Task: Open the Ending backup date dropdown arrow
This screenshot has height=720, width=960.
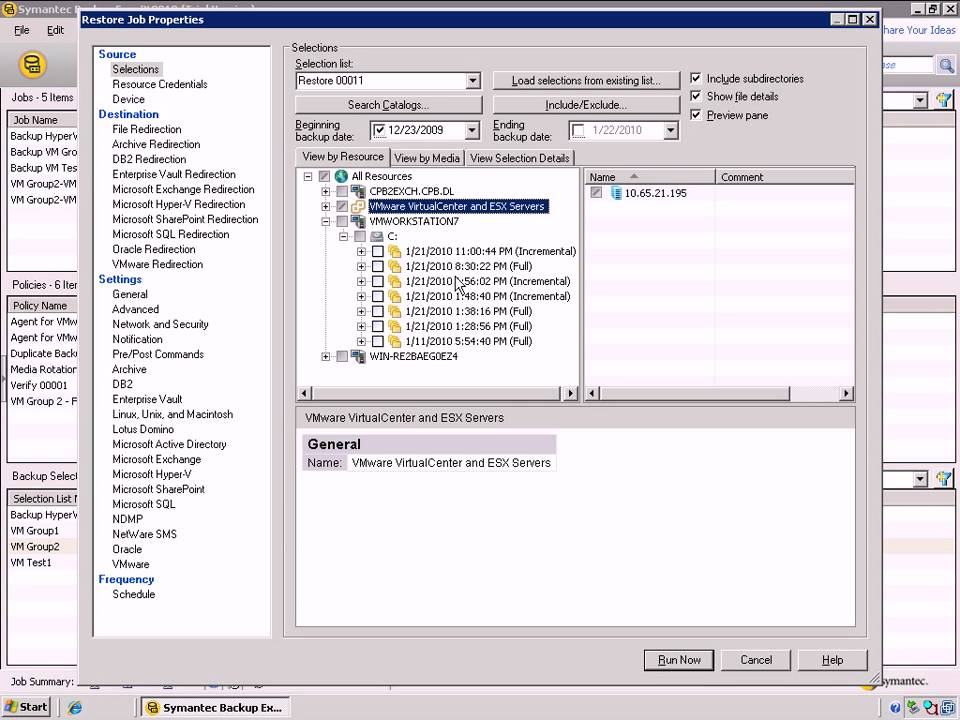Action: (670, 130)
